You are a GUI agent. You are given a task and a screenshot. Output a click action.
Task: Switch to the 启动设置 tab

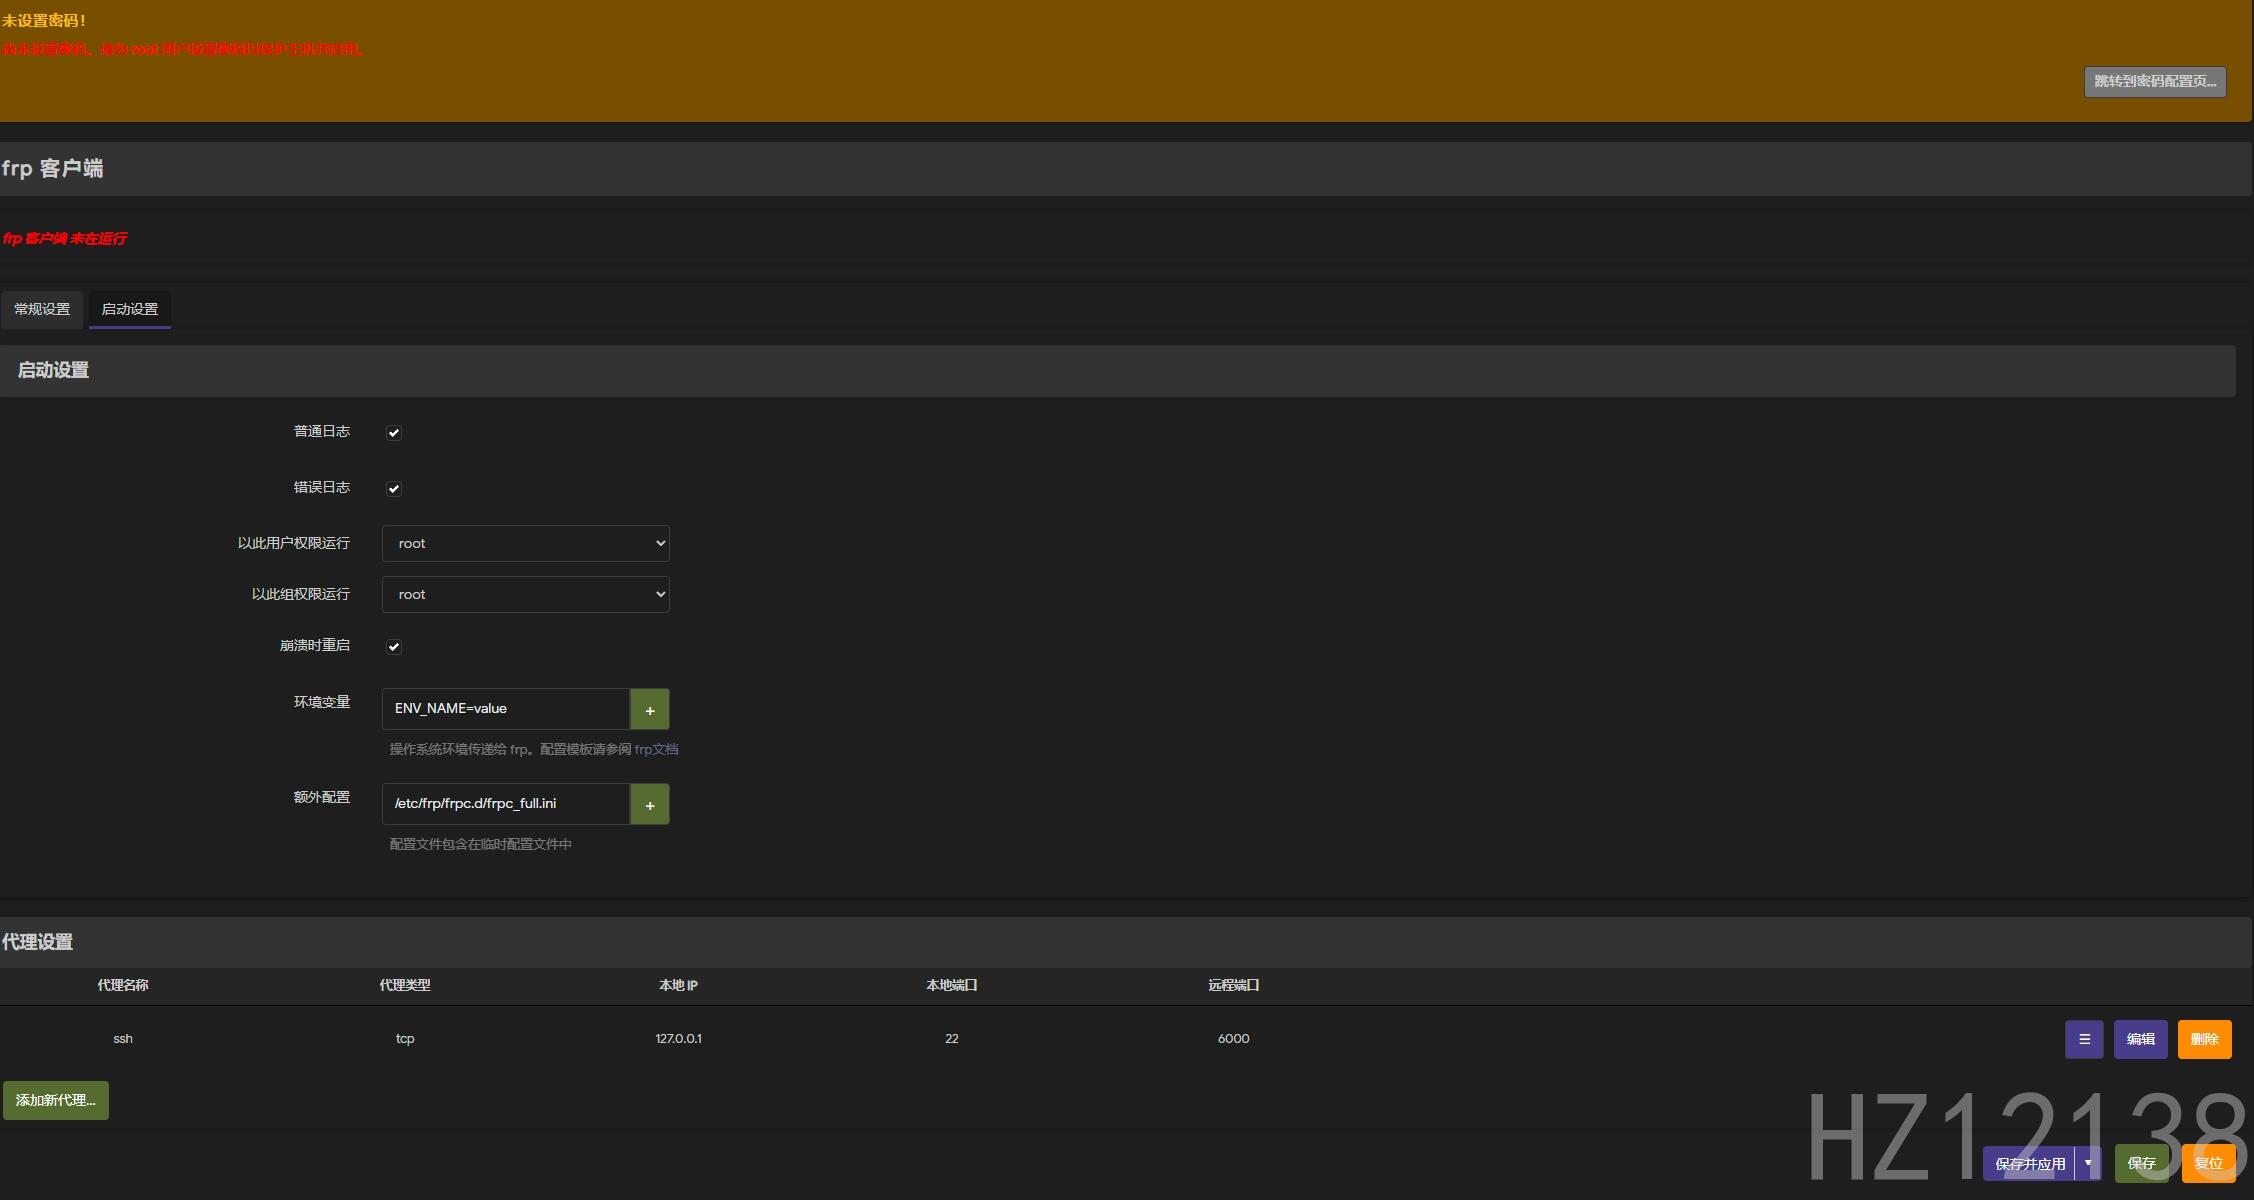130,309
